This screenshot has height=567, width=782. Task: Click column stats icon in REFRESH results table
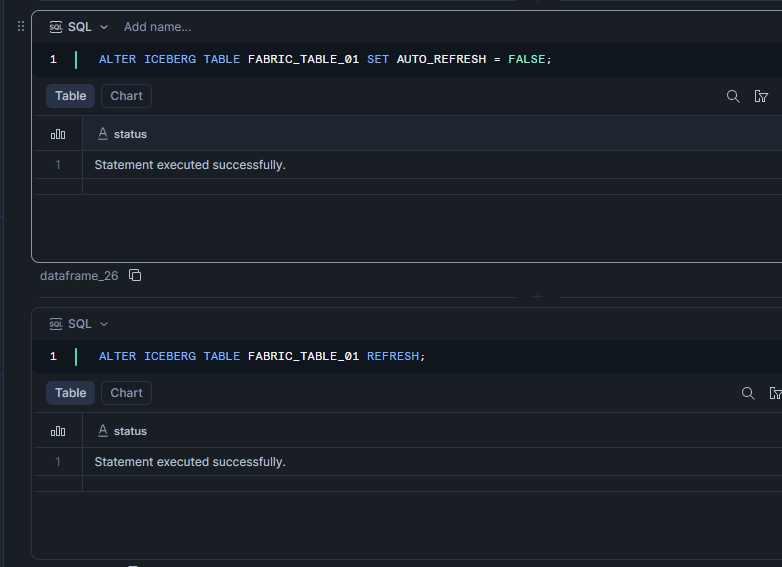(x=58, y=431)
